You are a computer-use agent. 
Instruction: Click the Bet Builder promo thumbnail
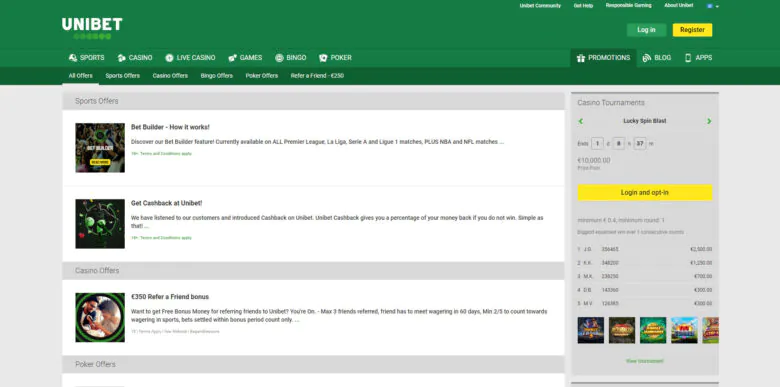100,148
